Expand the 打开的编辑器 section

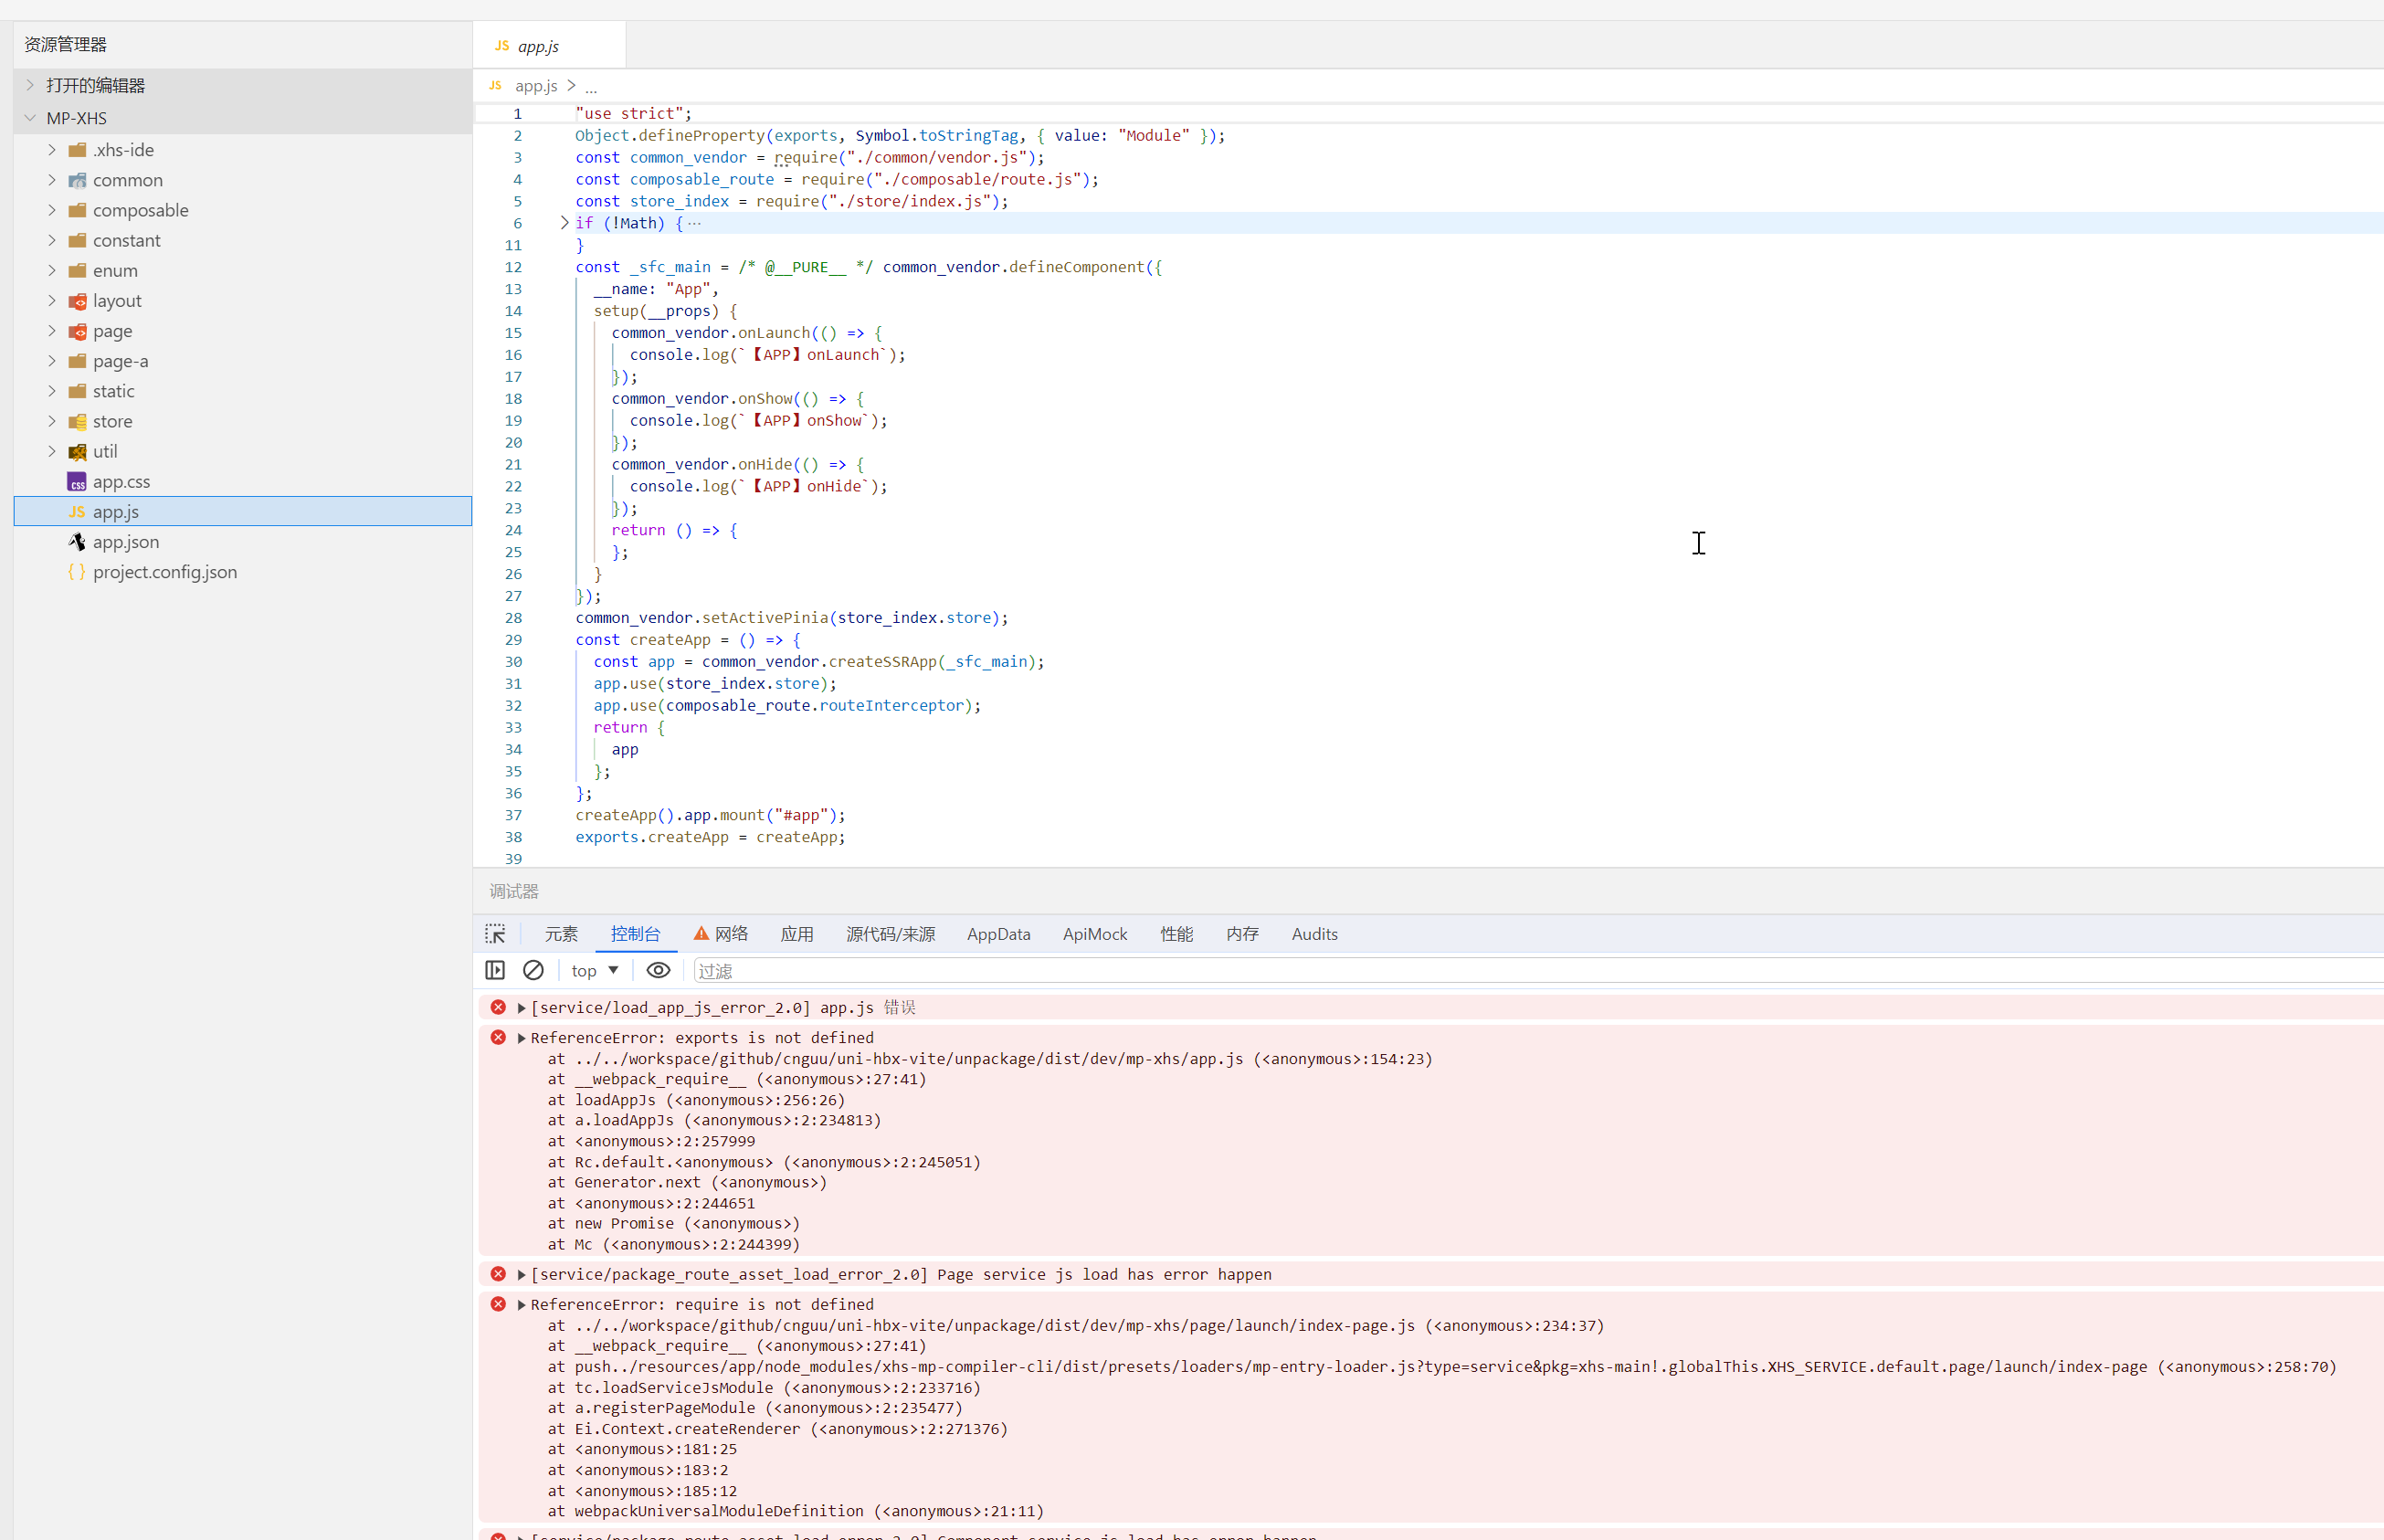[x=30, y=85]
